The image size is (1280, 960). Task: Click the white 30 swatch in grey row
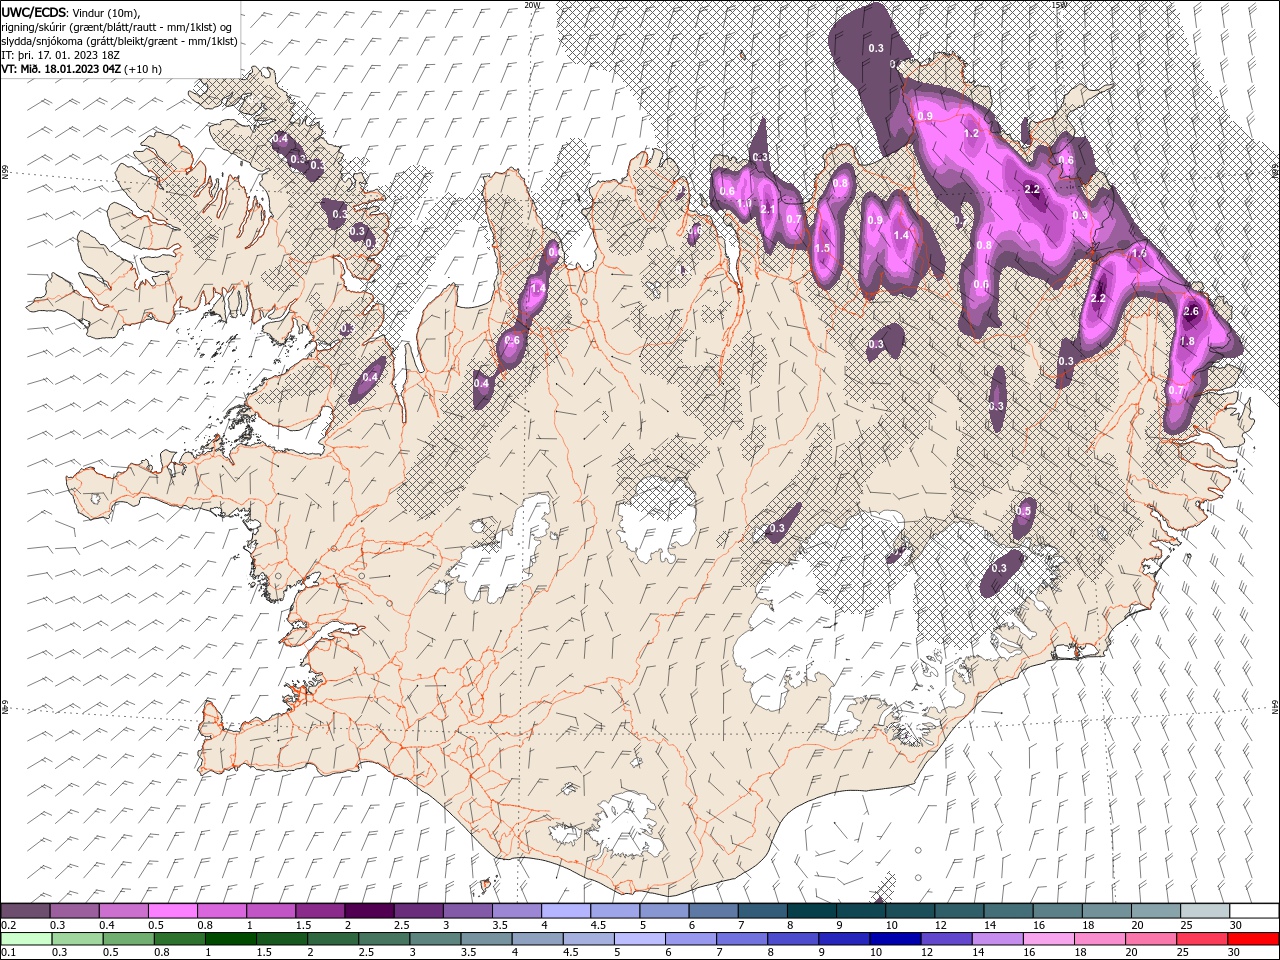click(1253, 911)
